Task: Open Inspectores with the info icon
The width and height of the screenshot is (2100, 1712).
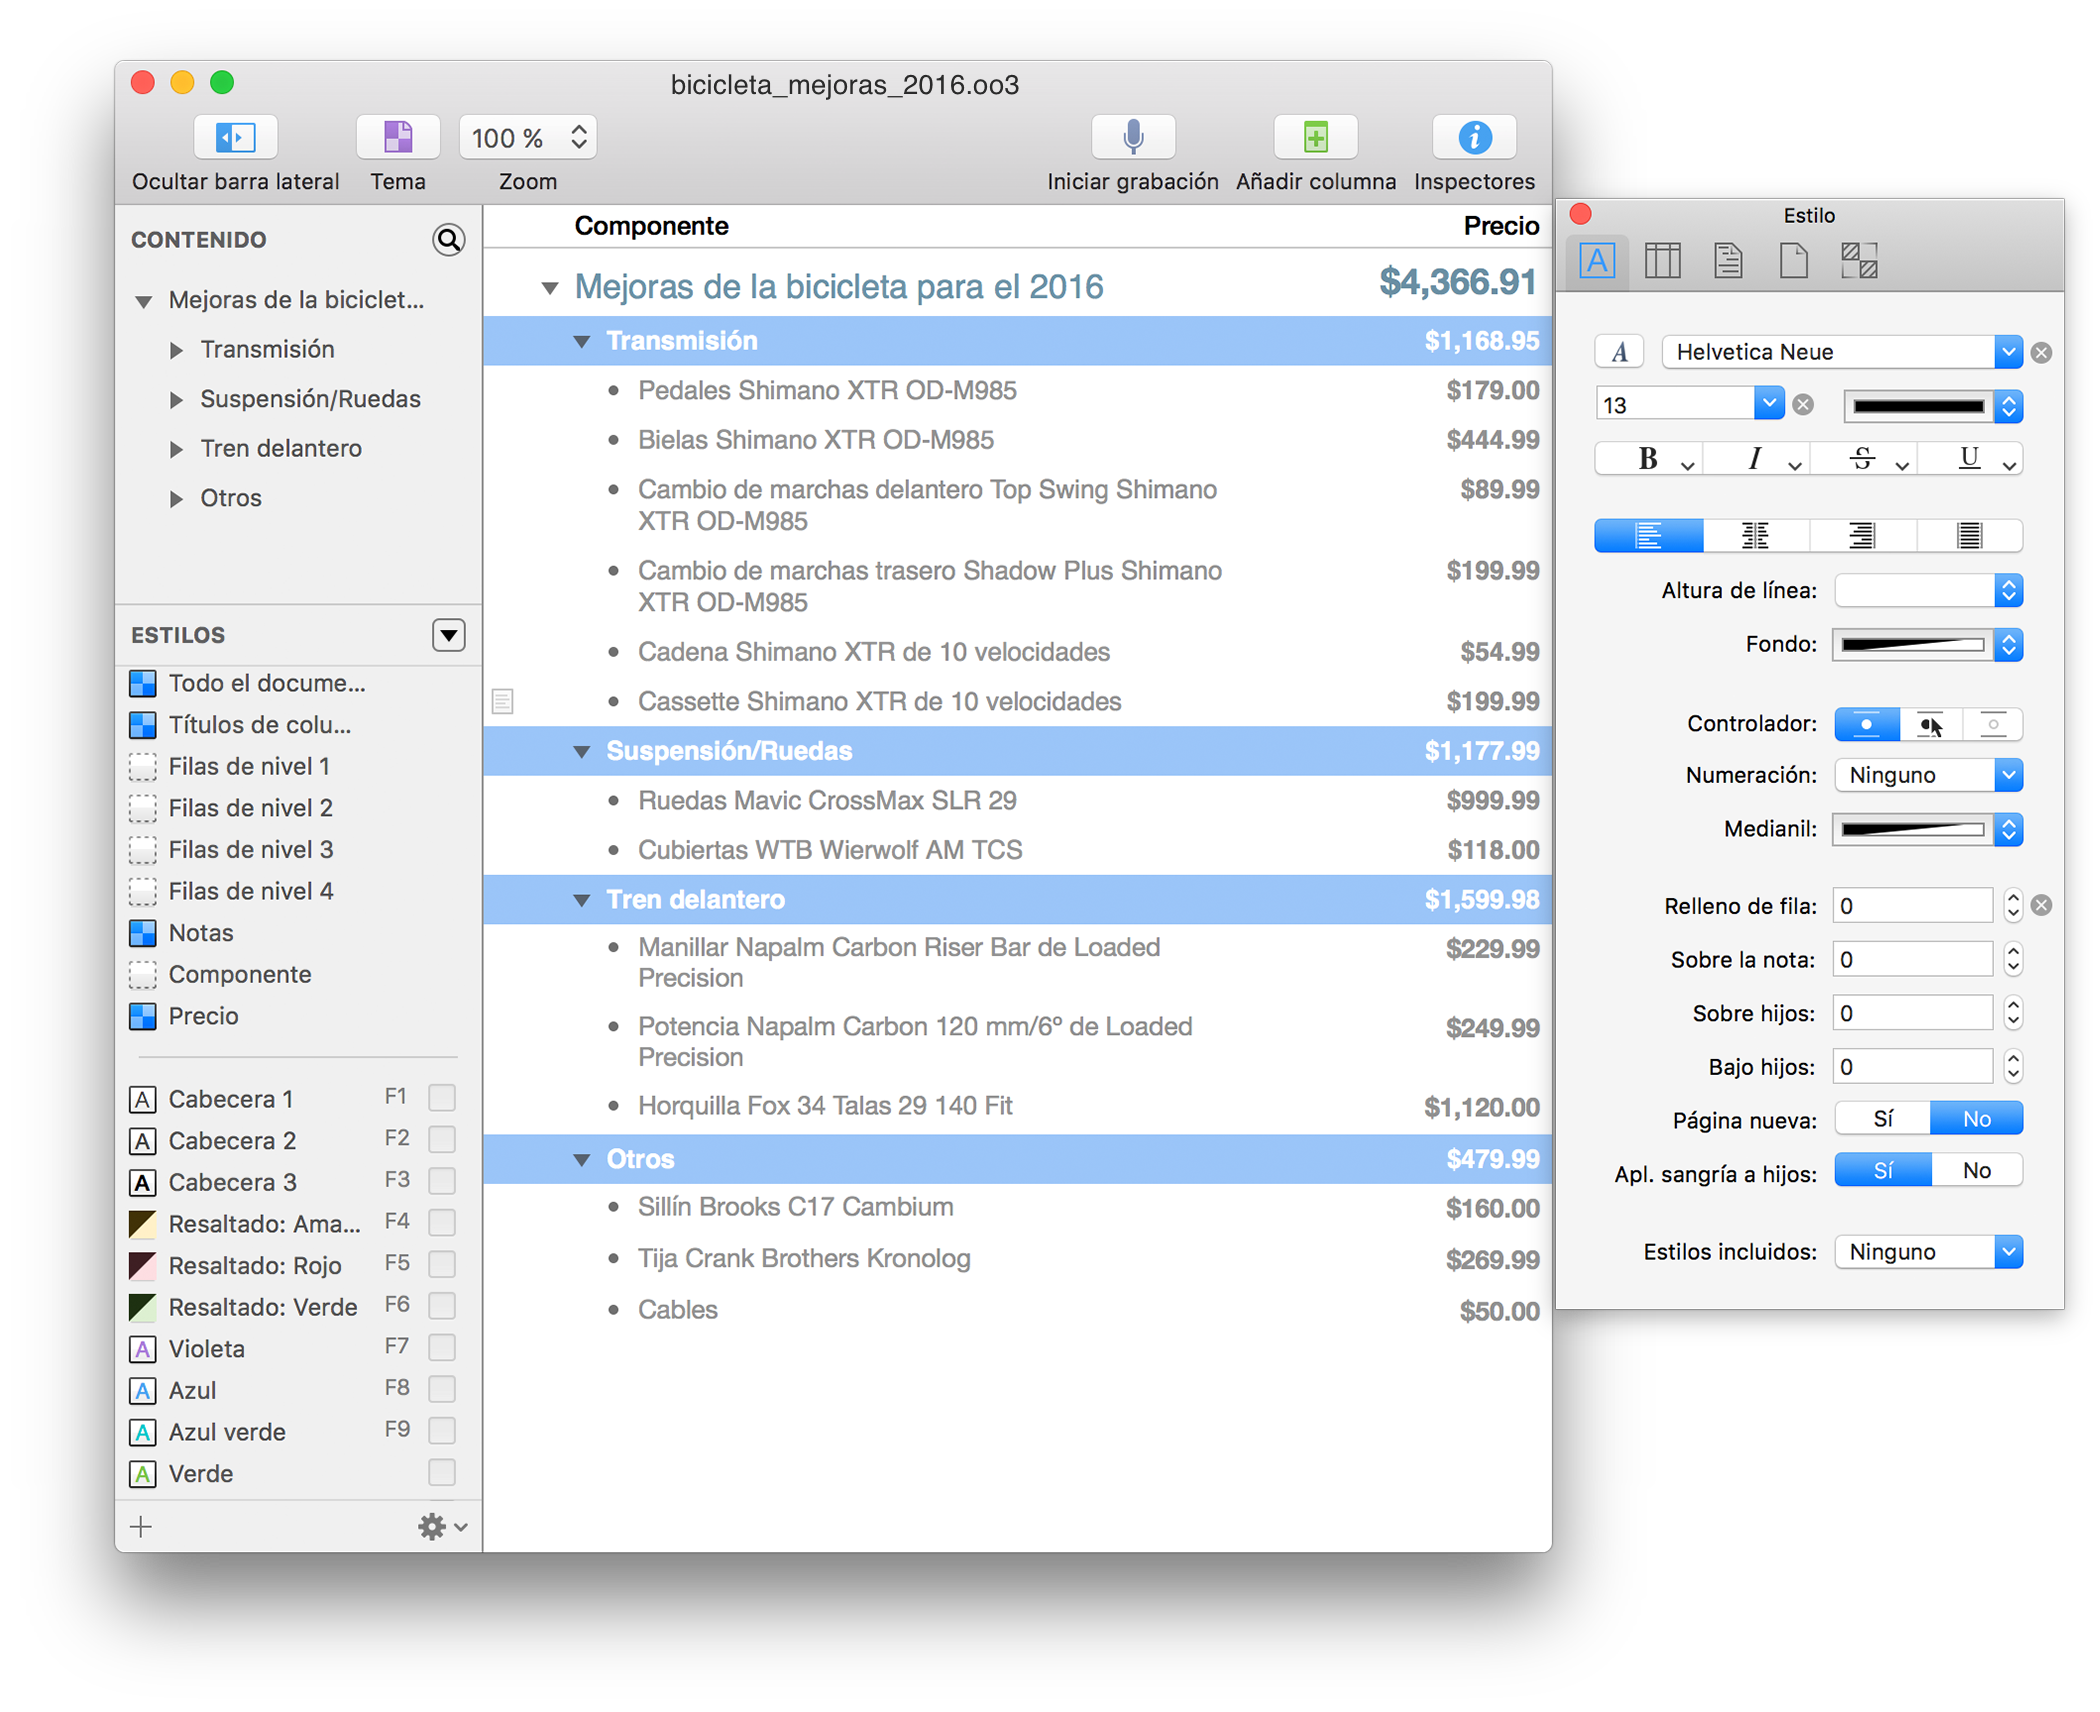Action: click(1473, 137)
